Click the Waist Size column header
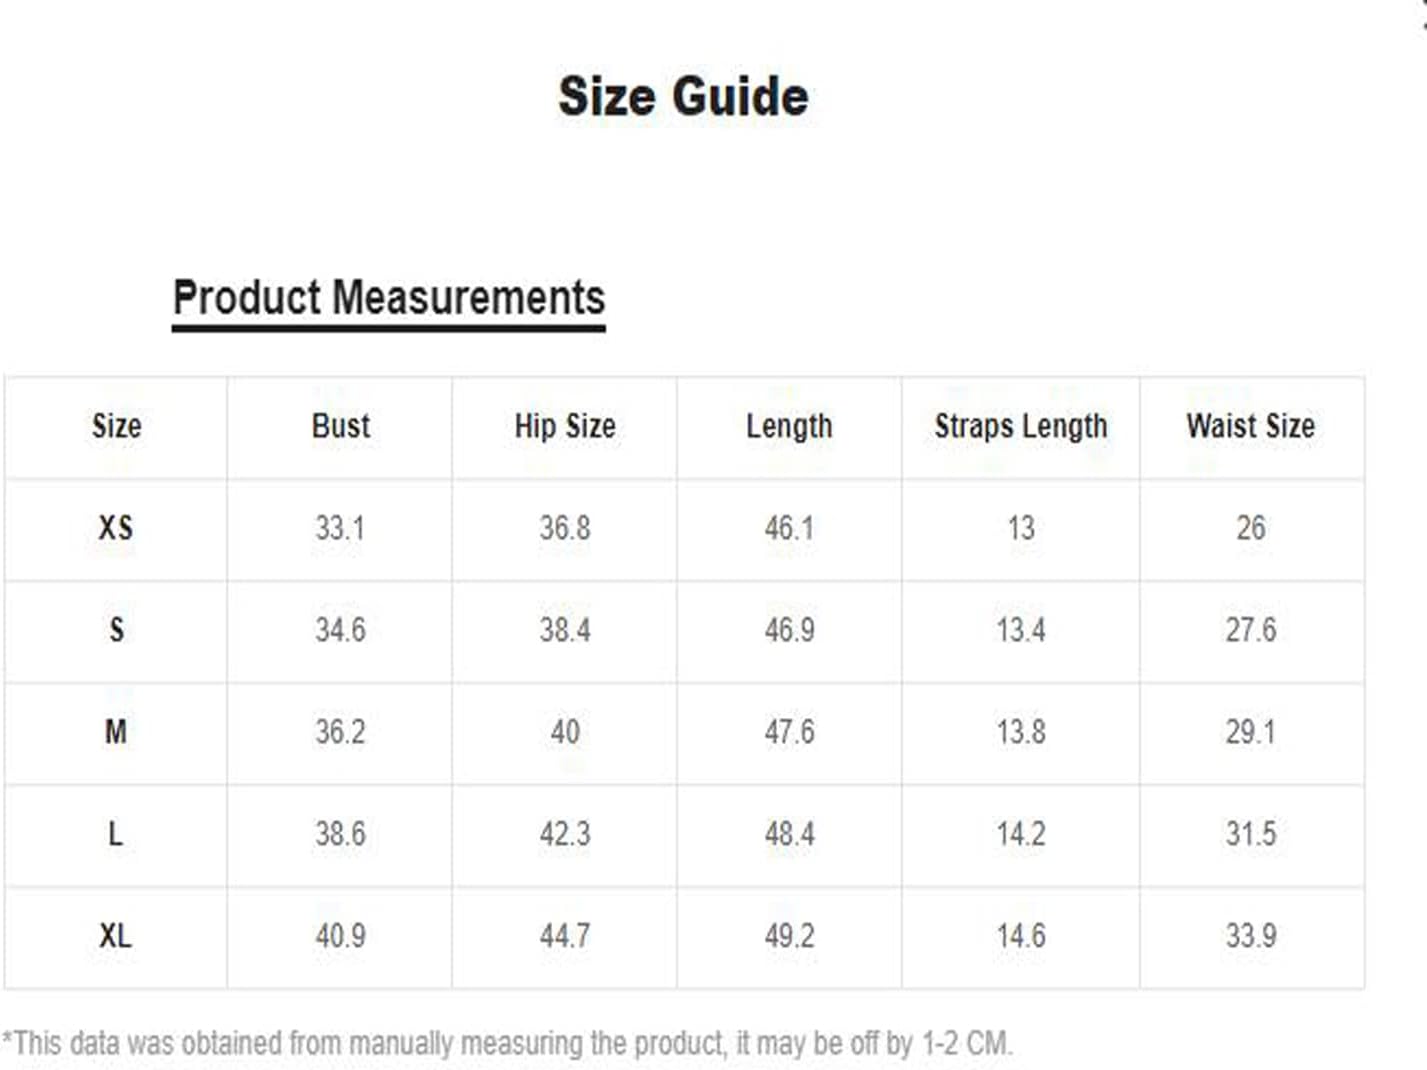The image size is (1427, 1070). click(x=1250, y=426)
